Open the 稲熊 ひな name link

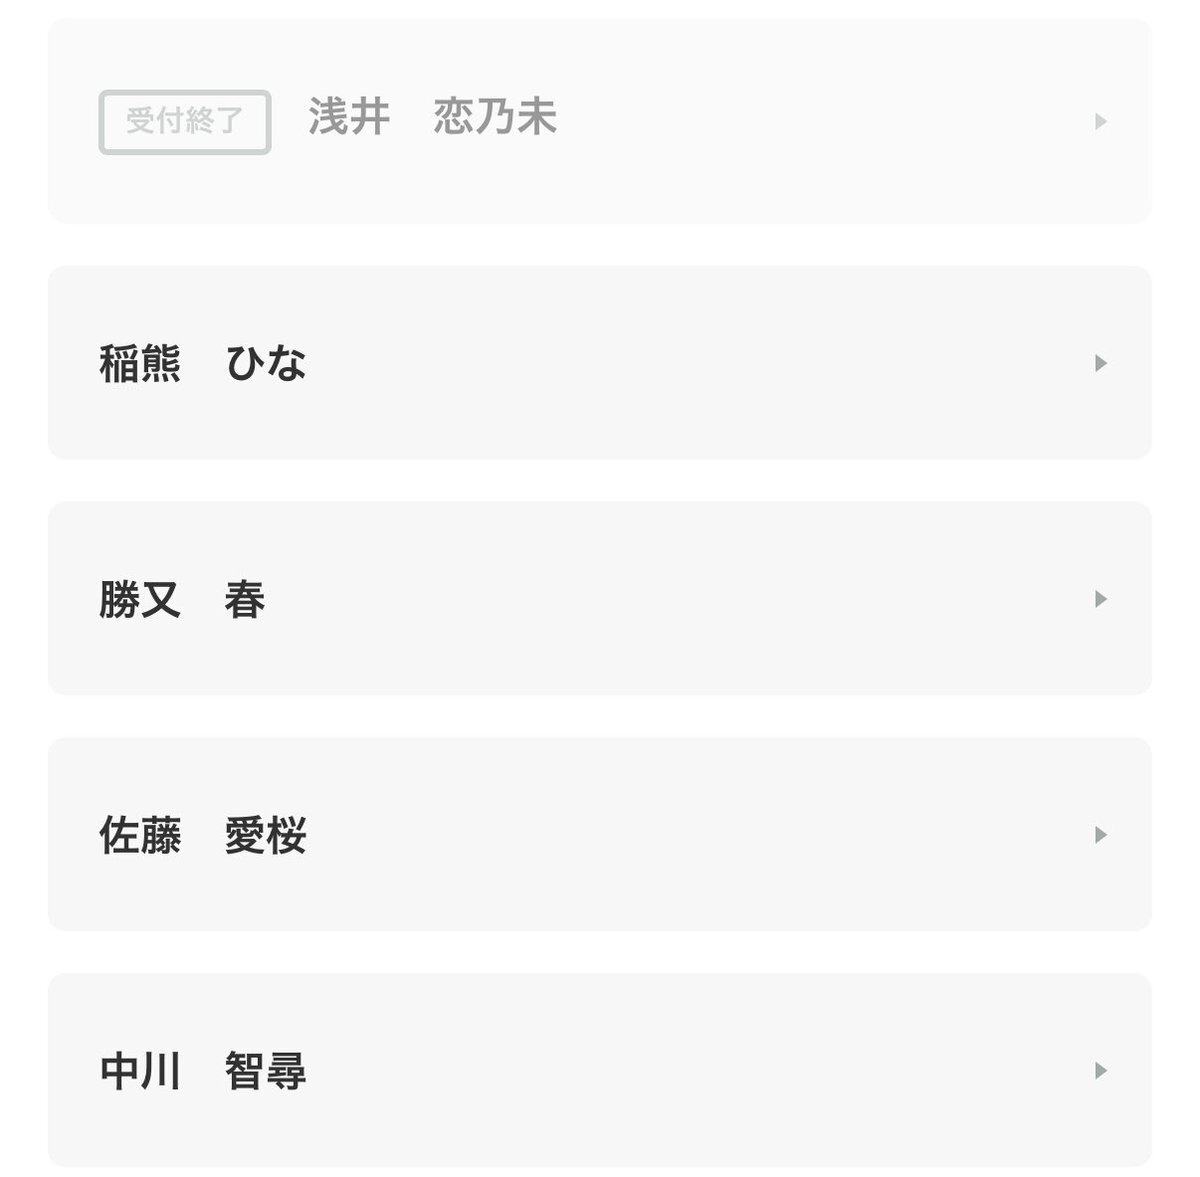point(202,363)
